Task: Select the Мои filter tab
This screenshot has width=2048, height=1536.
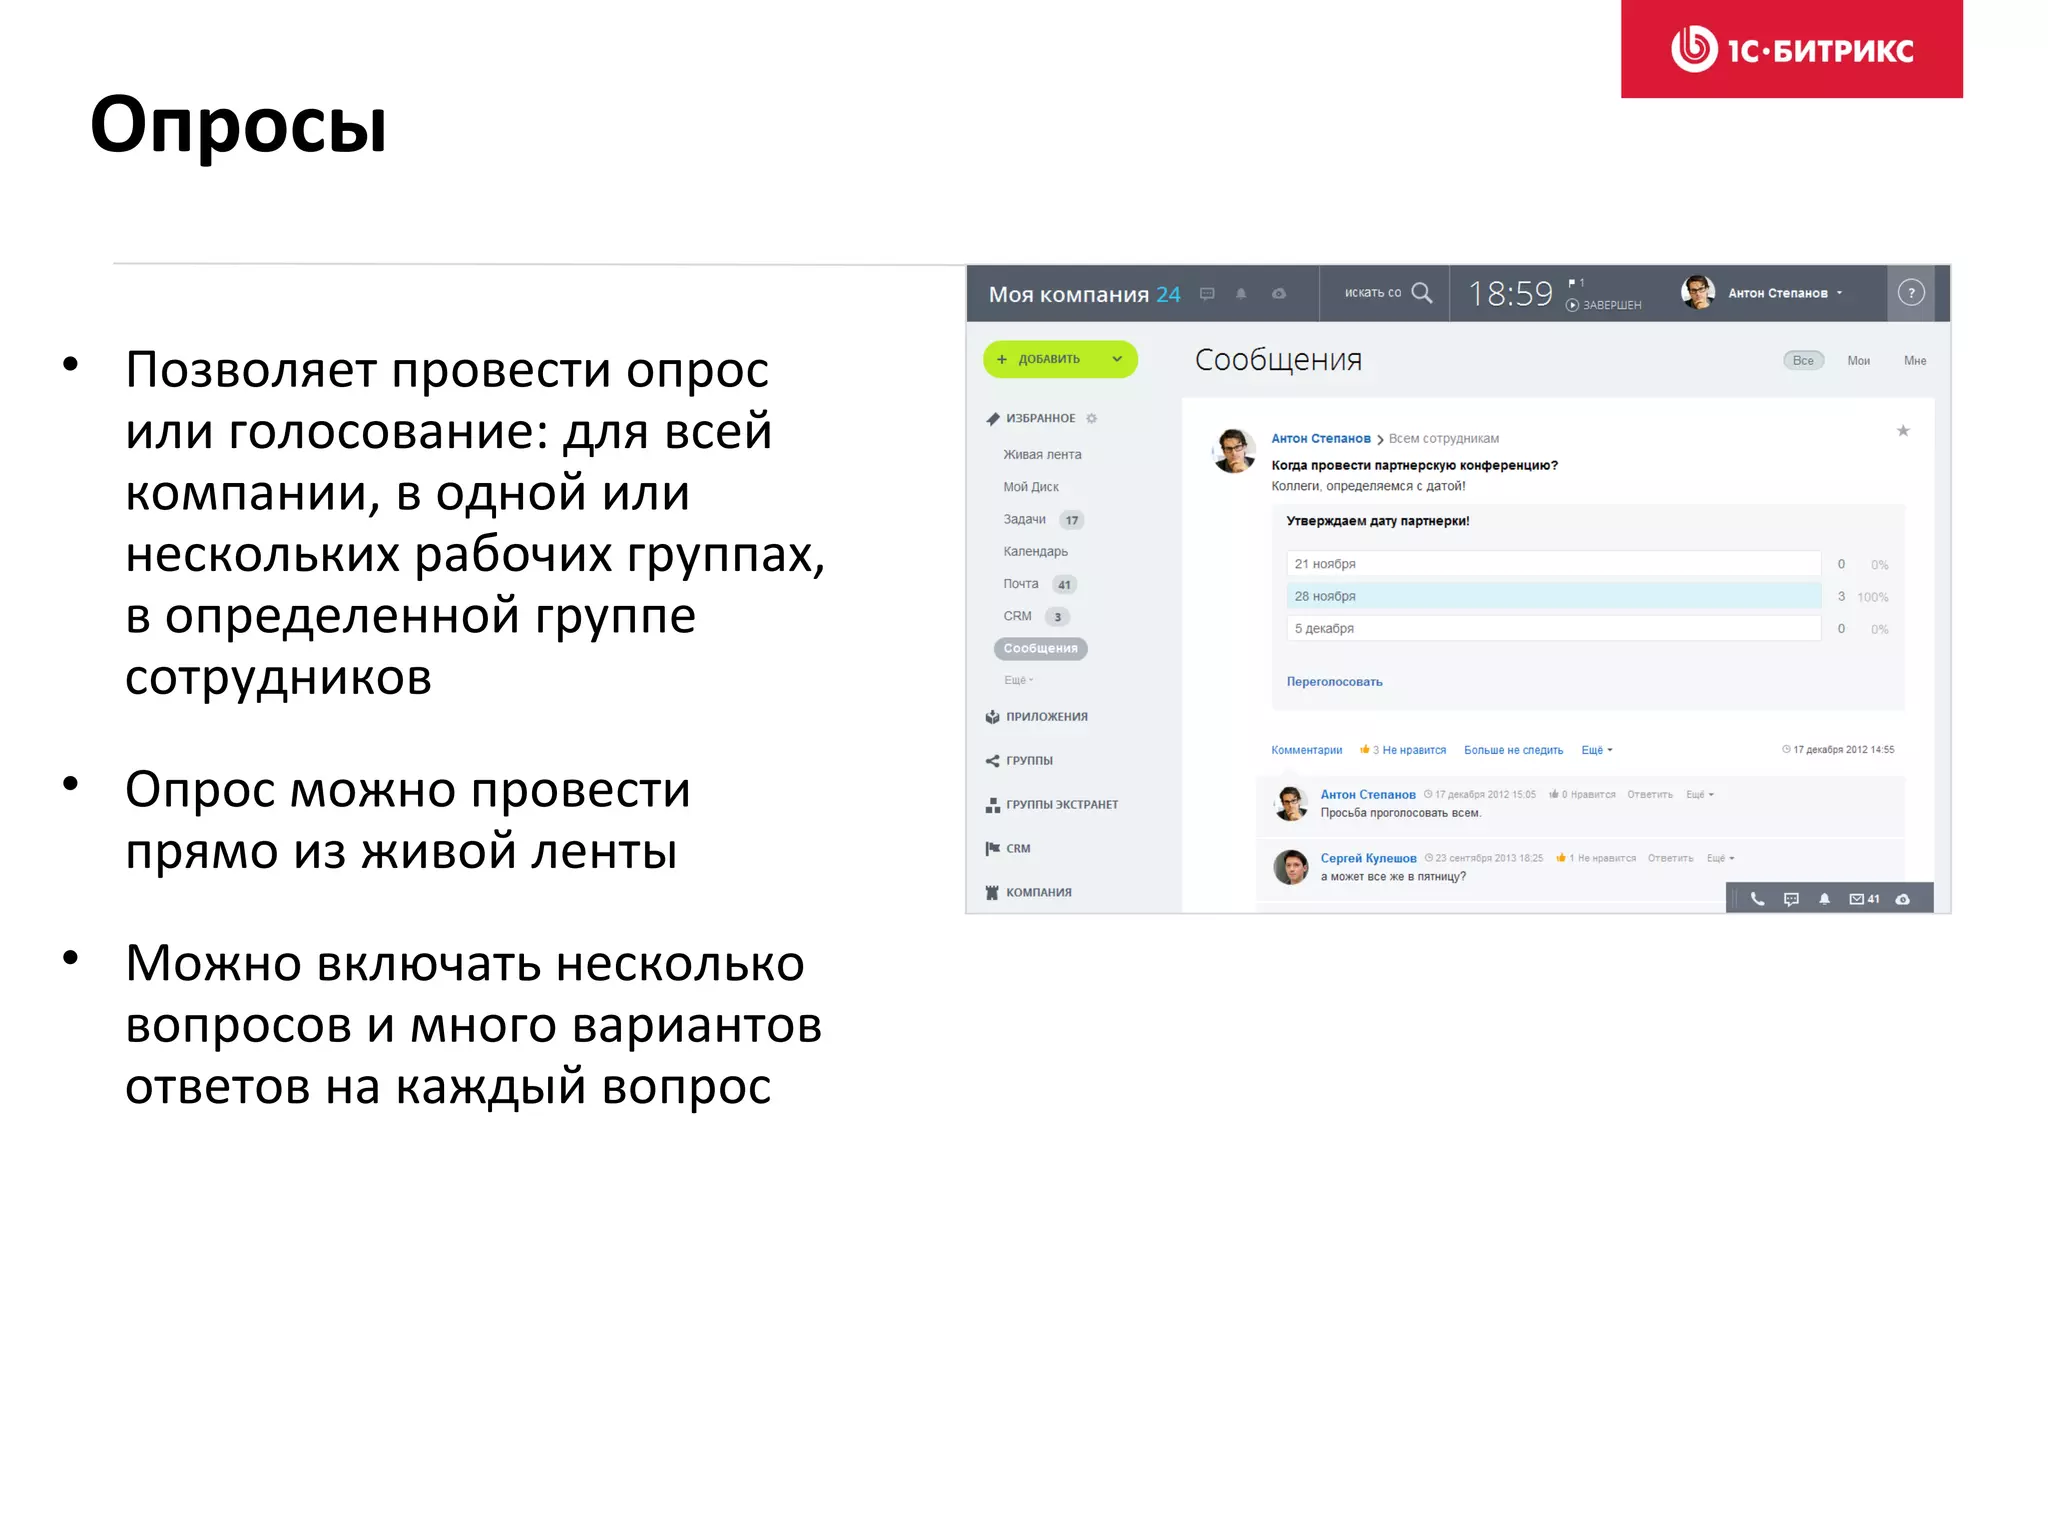Action: [x=1858, y=360]
